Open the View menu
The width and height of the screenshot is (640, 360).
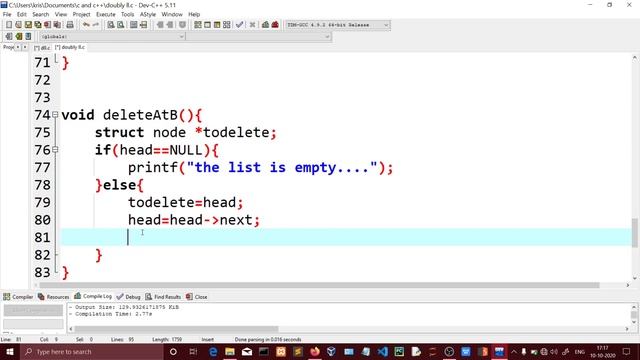click(61, 14)
